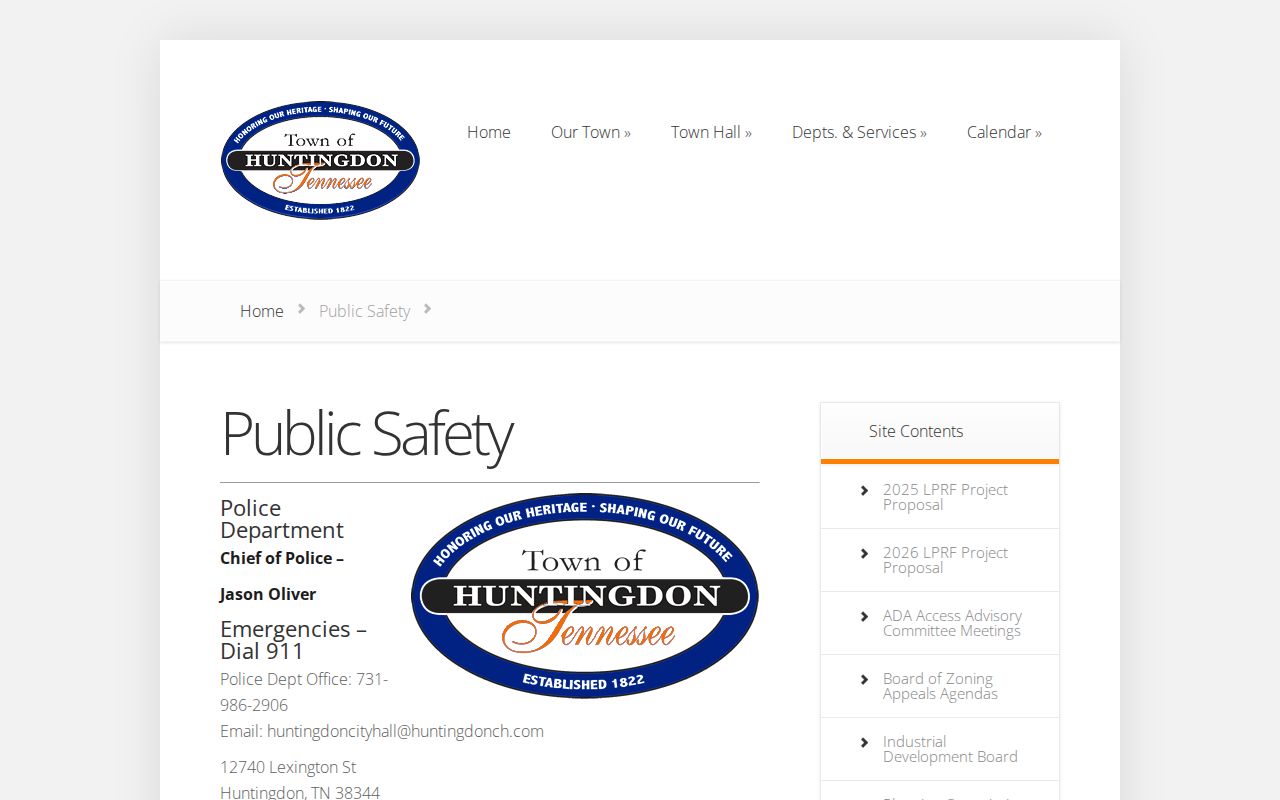
Task: Click the Site Contents sidebar heading
Action: [x=916, y=431]
